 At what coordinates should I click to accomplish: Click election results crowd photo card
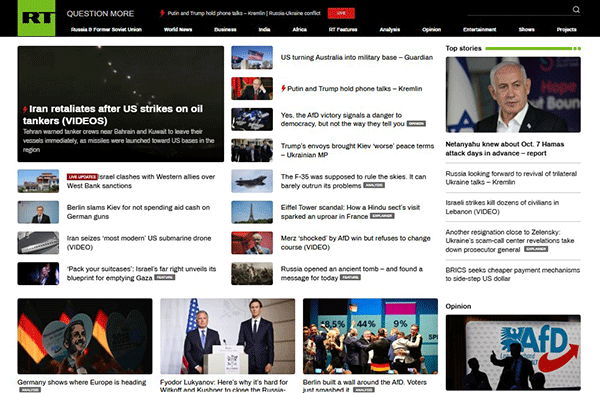coord(370,336)
